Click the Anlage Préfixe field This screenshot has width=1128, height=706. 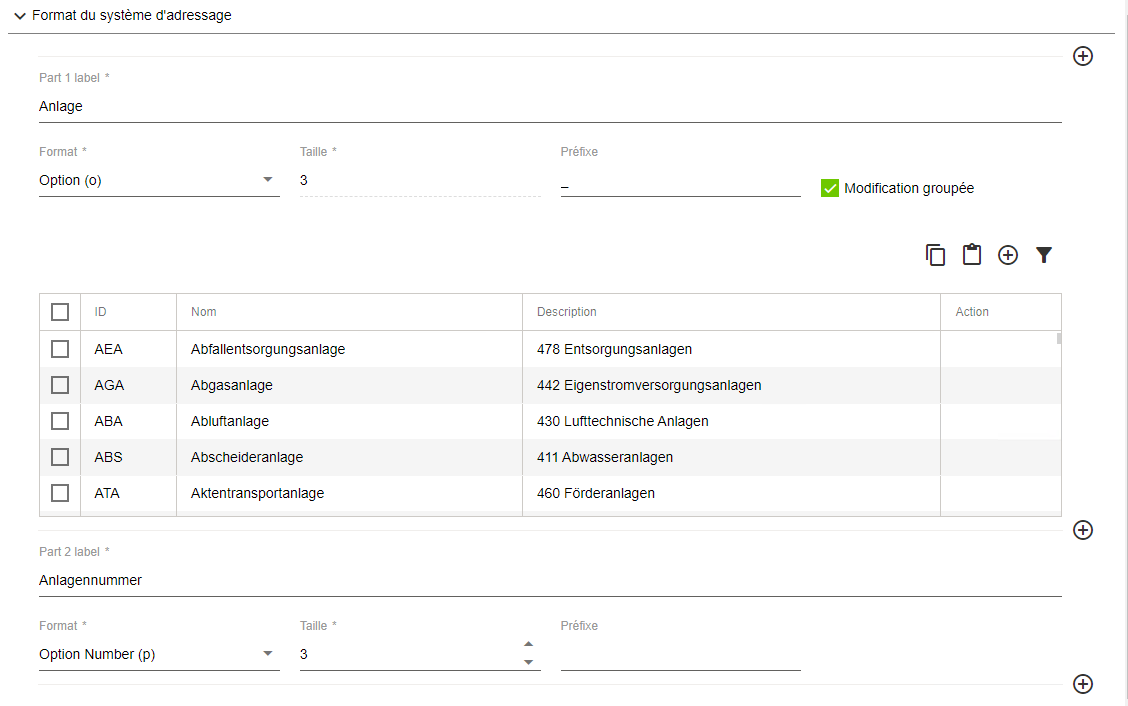point(681,183)
